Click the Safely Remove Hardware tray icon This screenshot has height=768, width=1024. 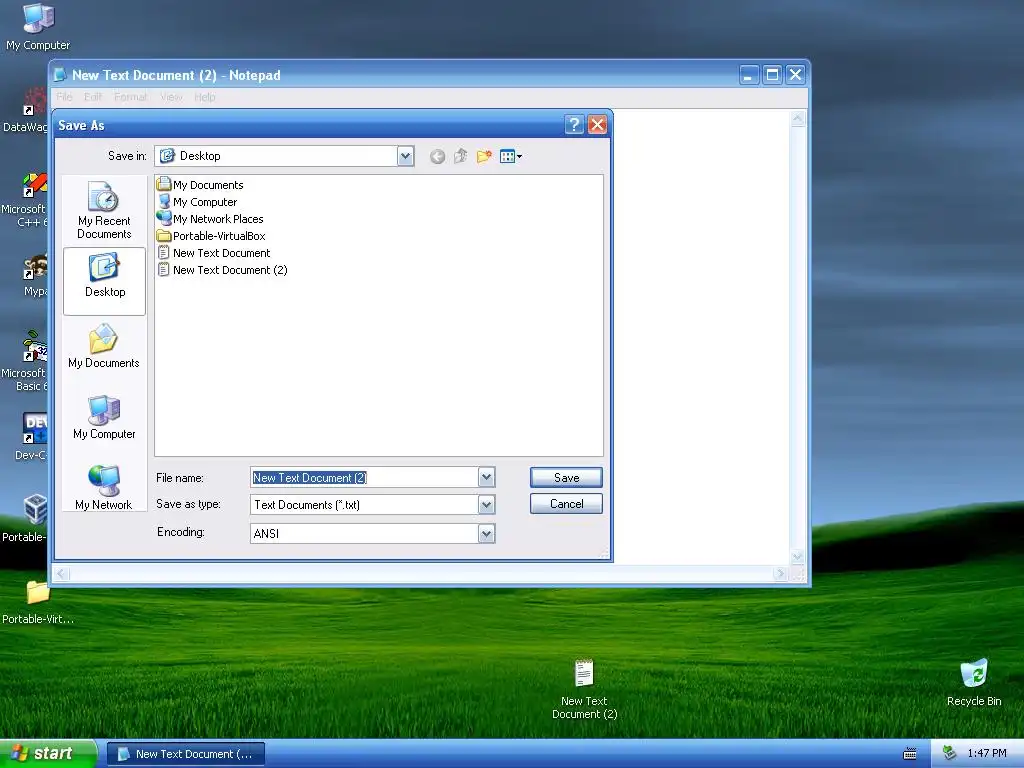[949, 754]
